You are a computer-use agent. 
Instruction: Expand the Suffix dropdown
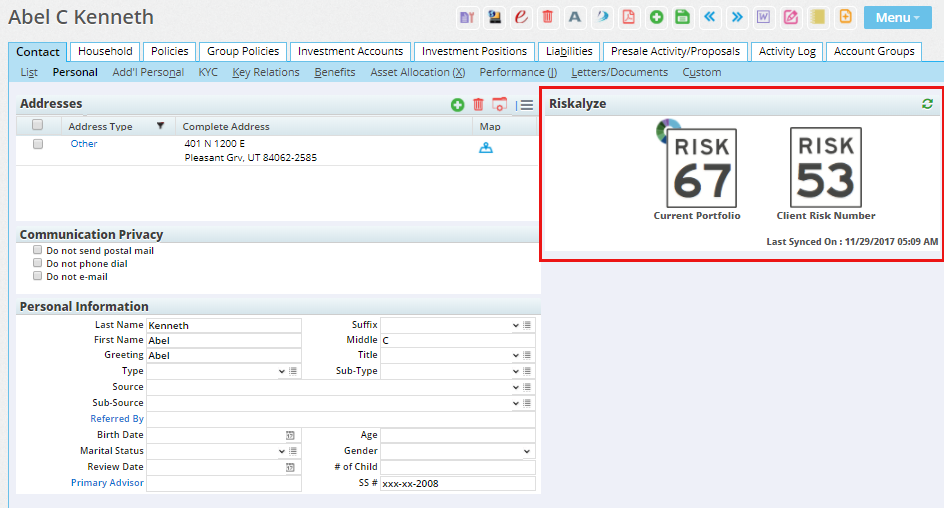515,325
